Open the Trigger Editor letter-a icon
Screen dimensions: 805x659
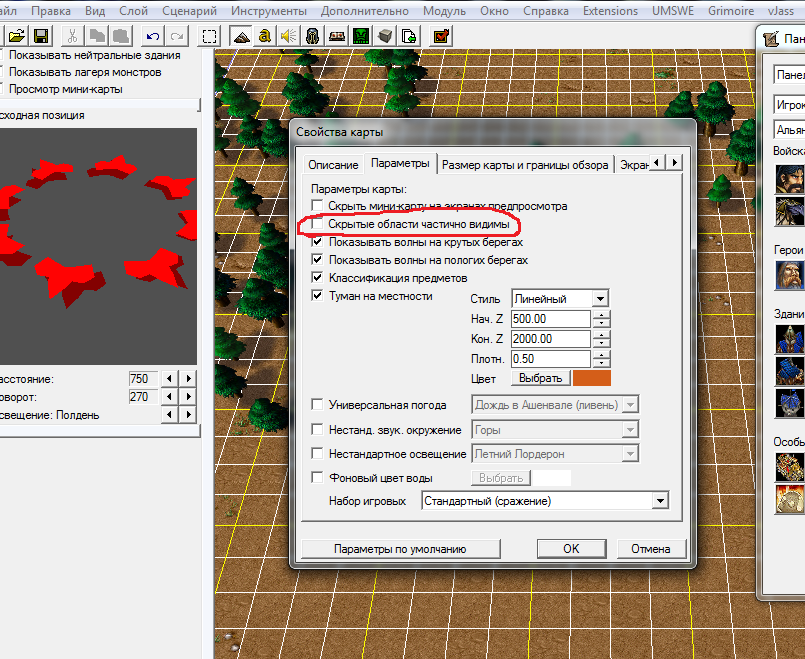(264, 36)
